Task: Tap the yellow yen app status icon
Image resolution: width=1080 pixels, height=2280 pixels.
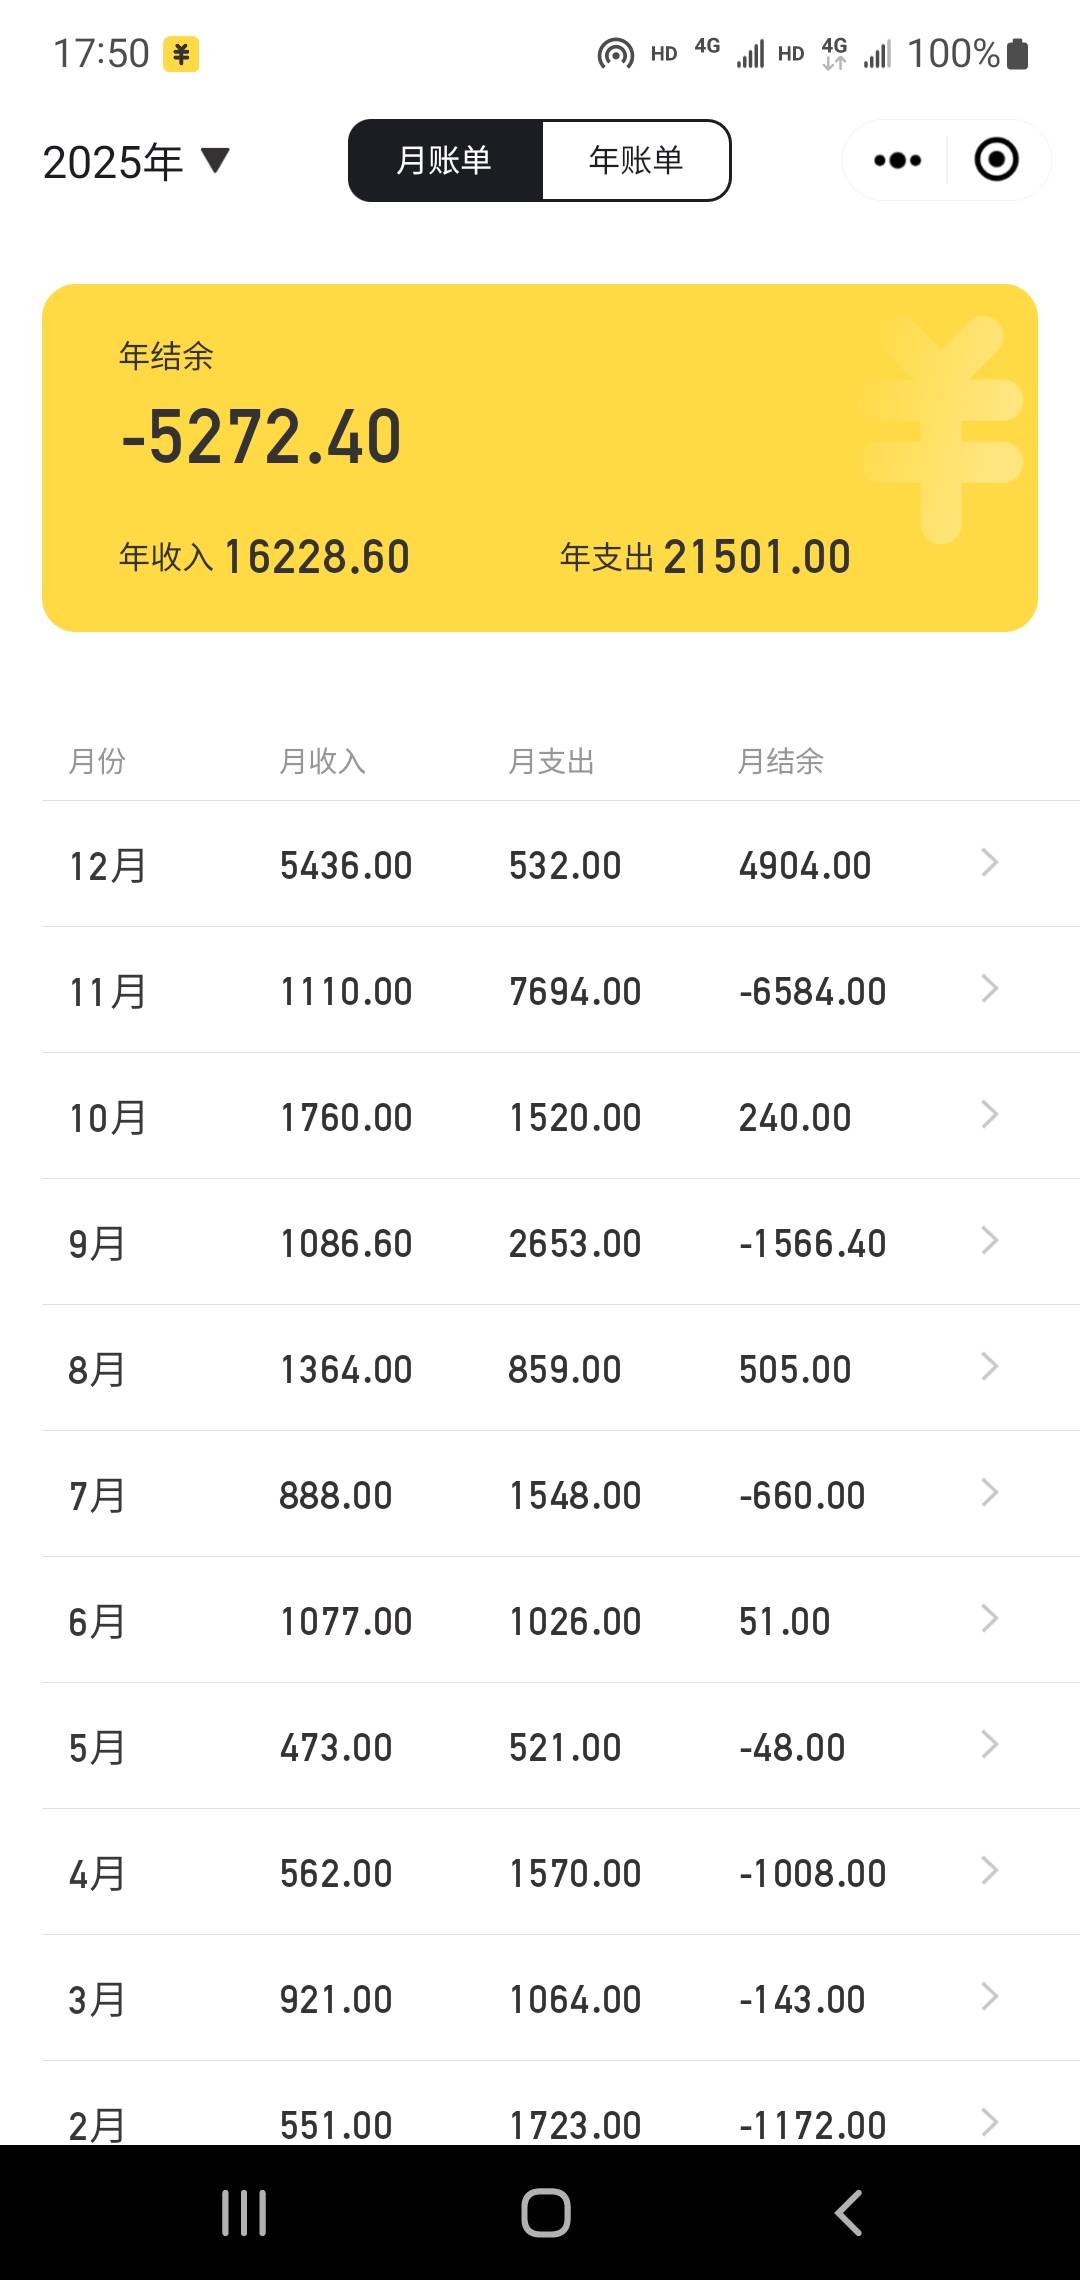Action: (x=181, y=54)
